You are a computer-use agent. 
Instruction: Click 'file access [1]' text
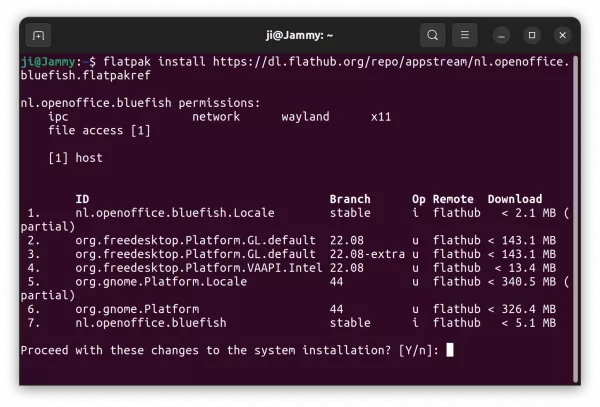99,131
